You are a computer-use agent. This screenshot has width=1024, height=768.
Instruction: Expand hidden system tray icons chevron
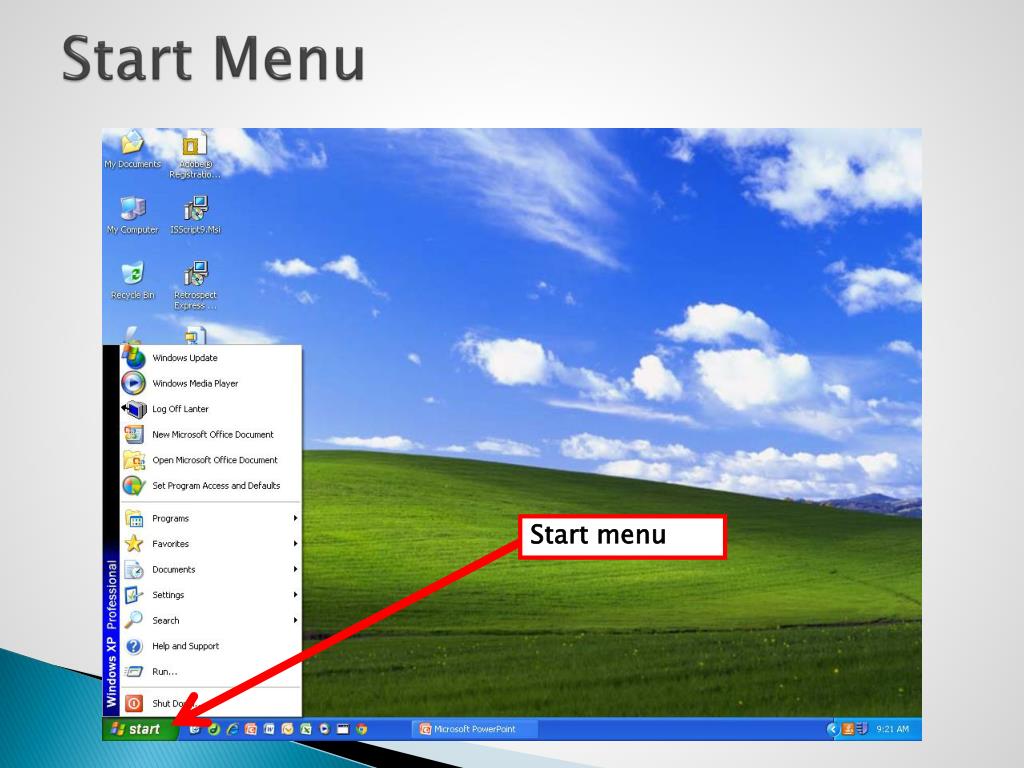[x=833, y=729]
